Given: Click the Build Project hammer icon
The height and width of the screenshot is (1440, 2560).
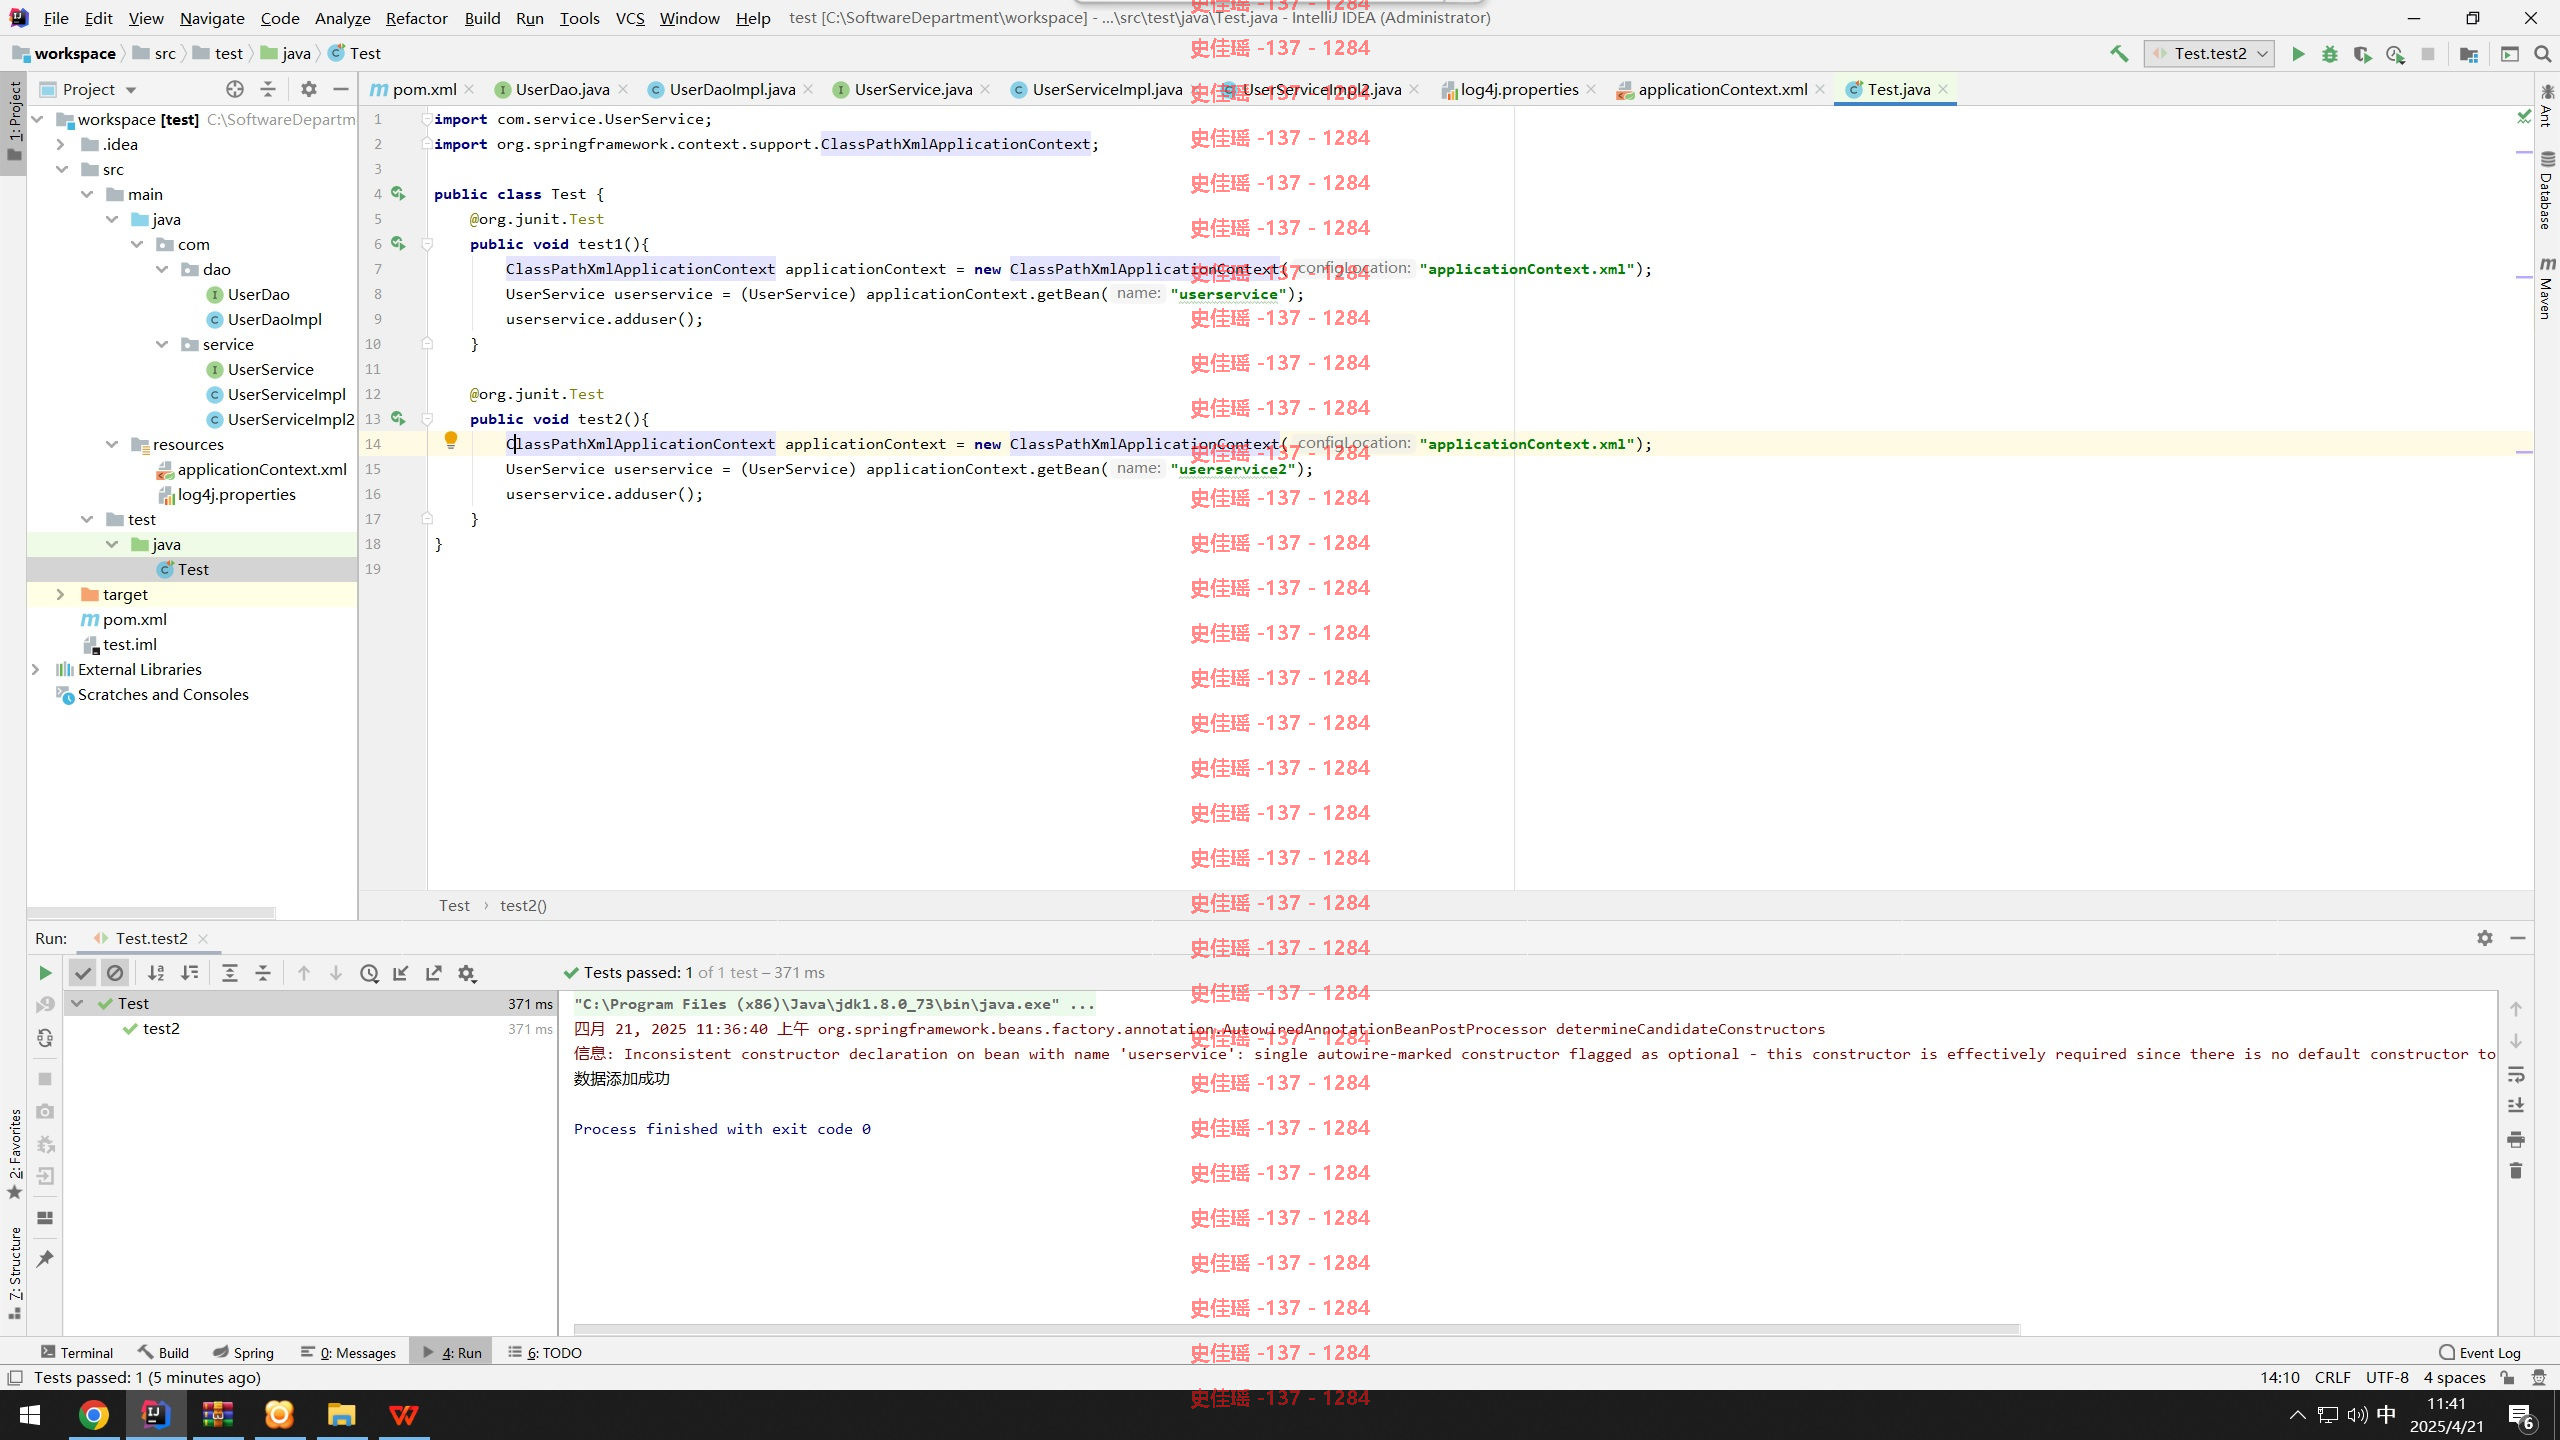Looking at the screenshot, I should coord(2119,54).
